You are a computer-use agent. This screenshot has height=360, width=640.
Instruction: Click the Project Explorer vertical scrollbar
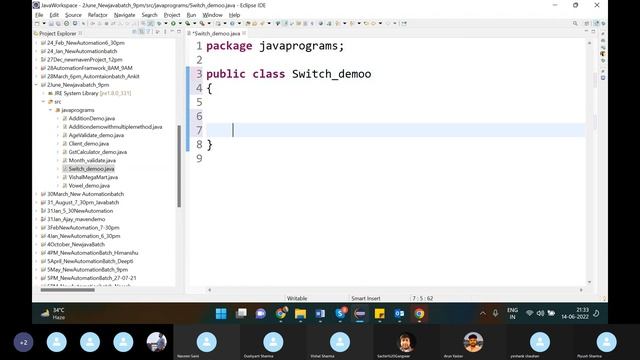pyautogui.click(x=179, y=166)
